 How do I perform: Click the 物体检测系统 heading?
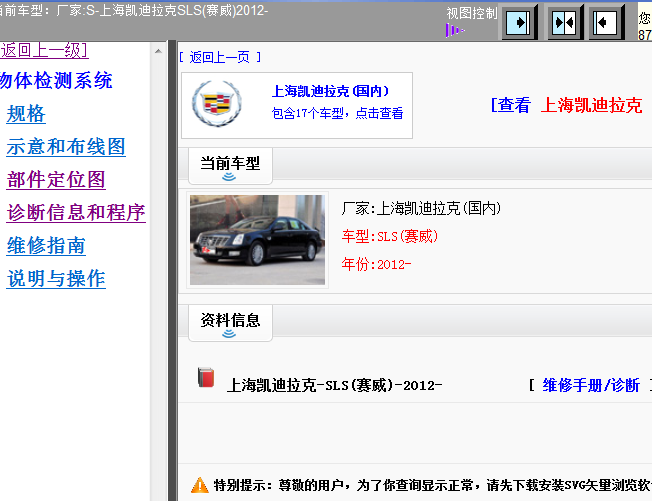(56, 81)
